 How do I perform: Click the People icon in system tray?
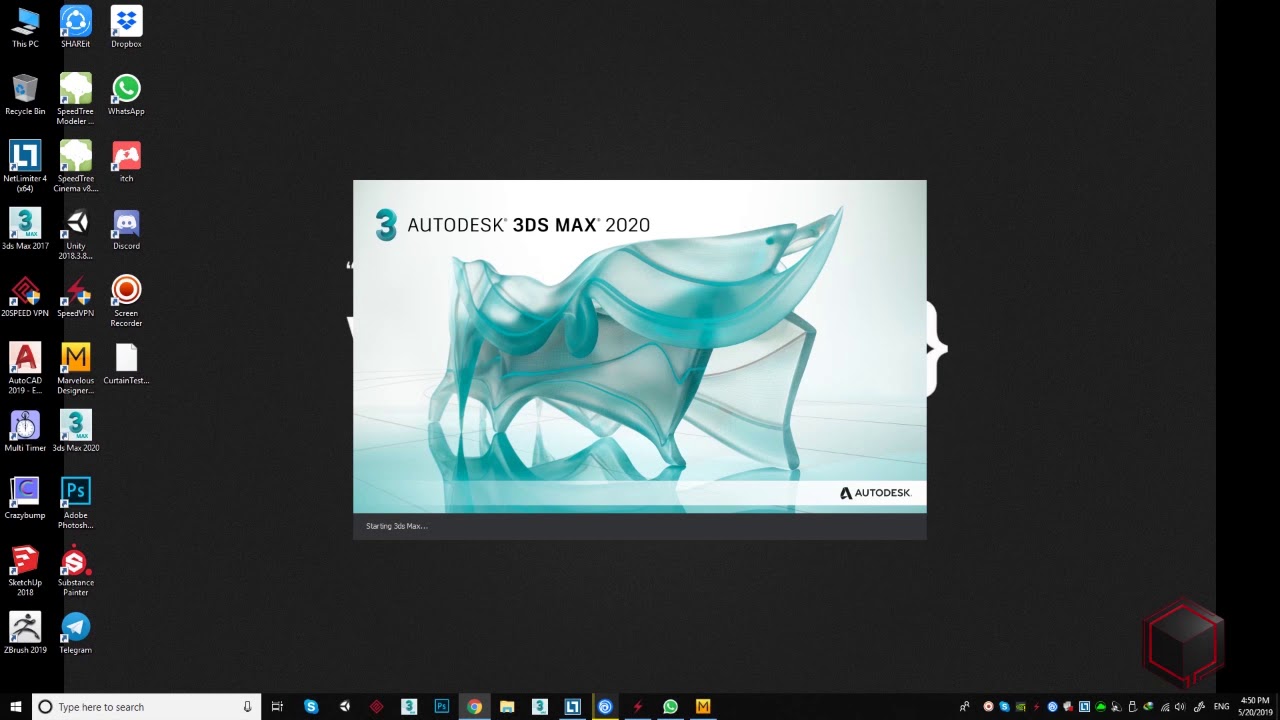coord(964,707)
